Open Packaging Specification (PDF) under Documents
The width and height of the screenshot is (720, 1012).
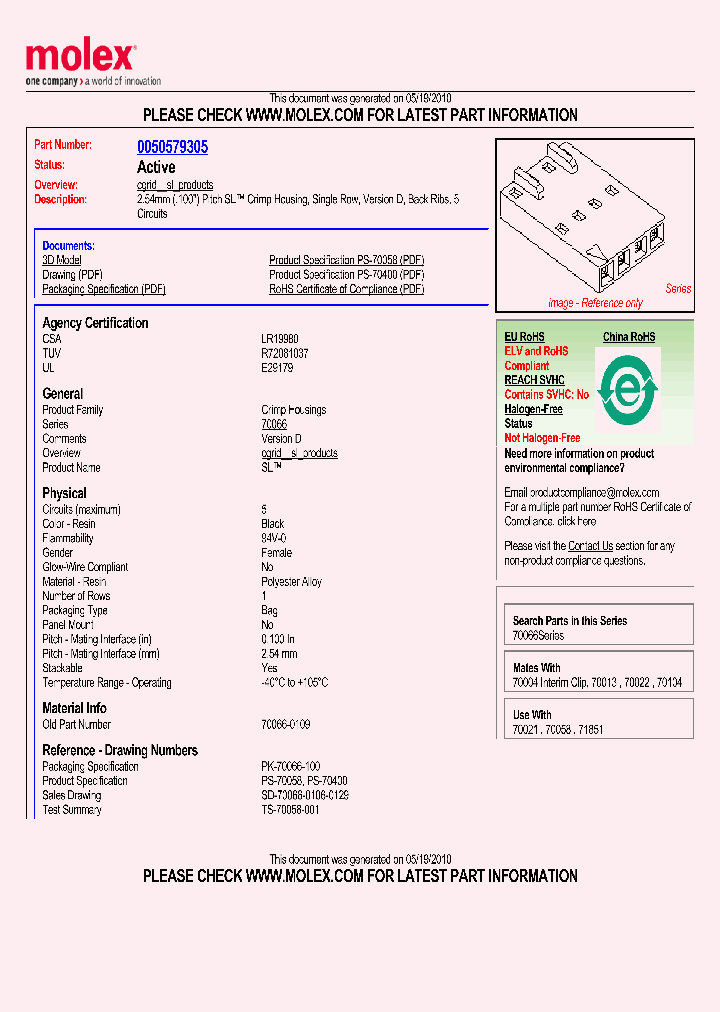103,289
